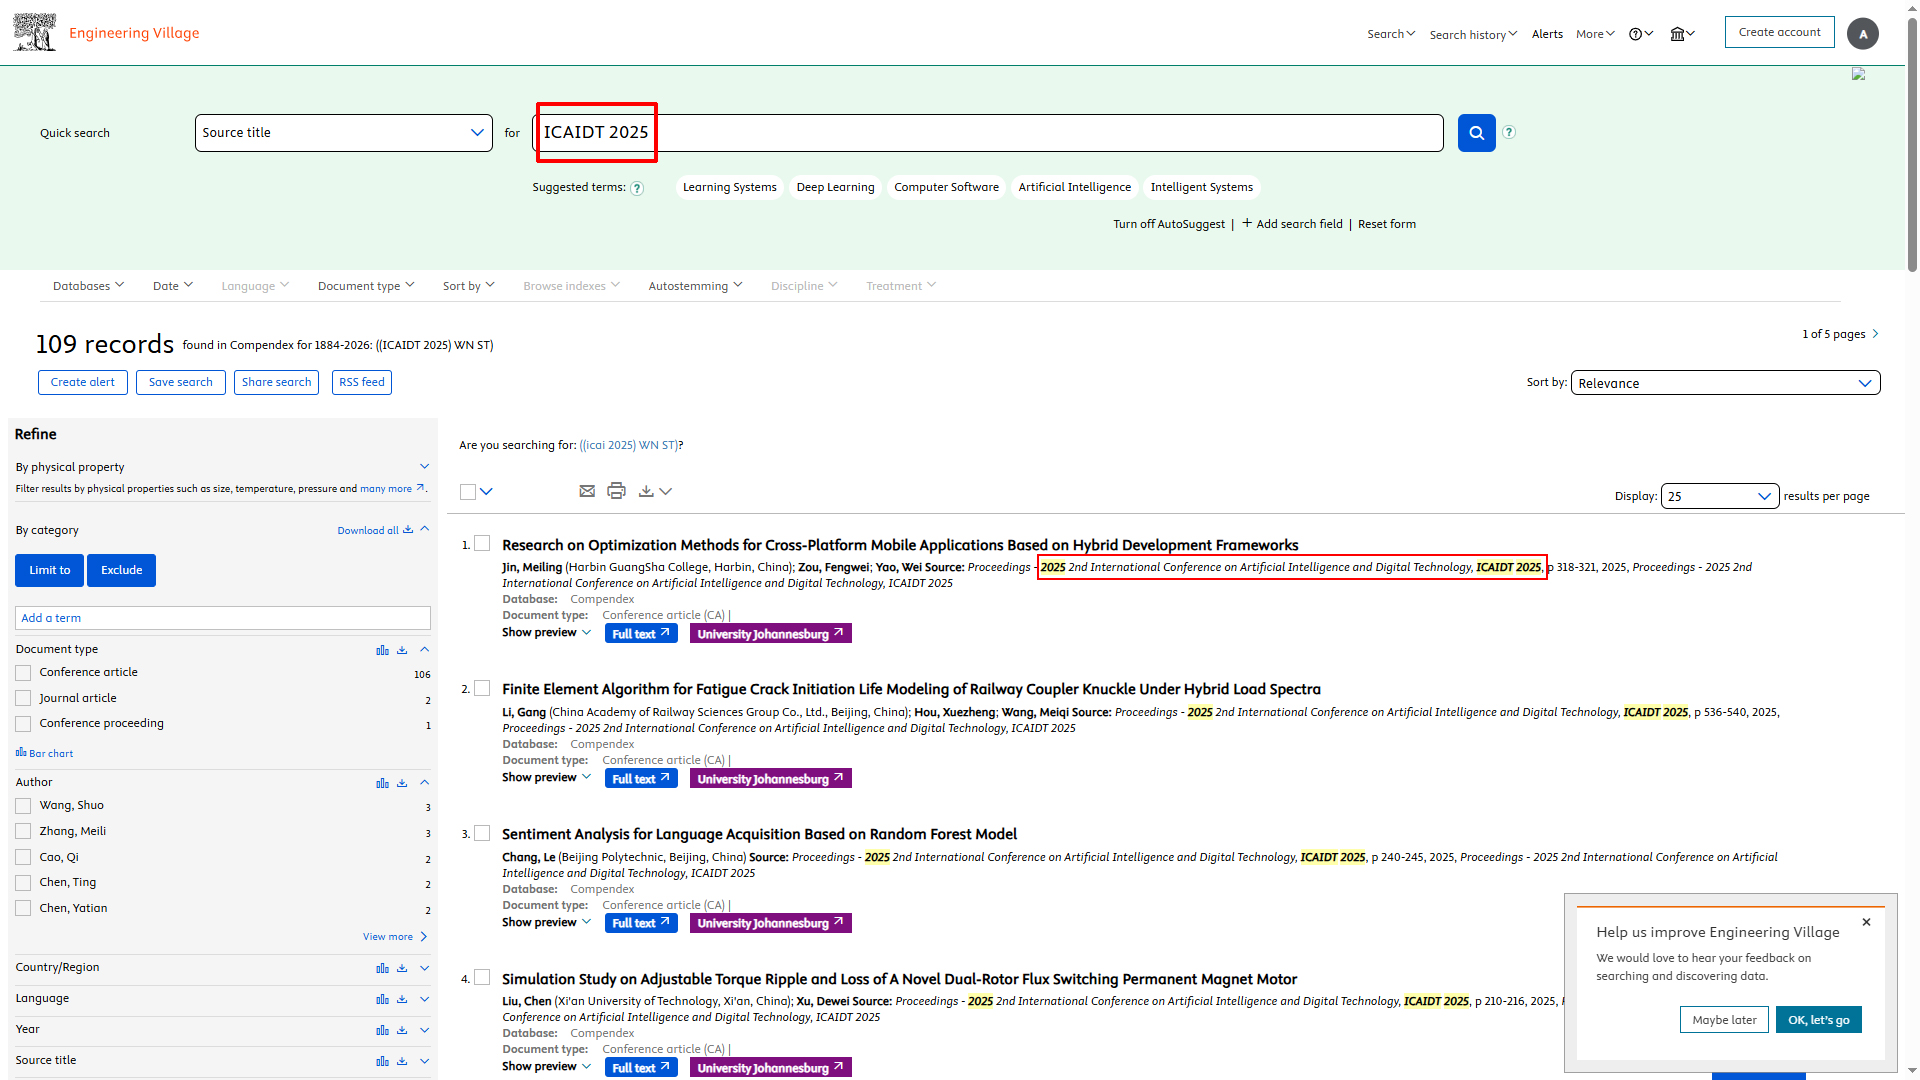
Task: Click the print records icon
Action: 616,491
